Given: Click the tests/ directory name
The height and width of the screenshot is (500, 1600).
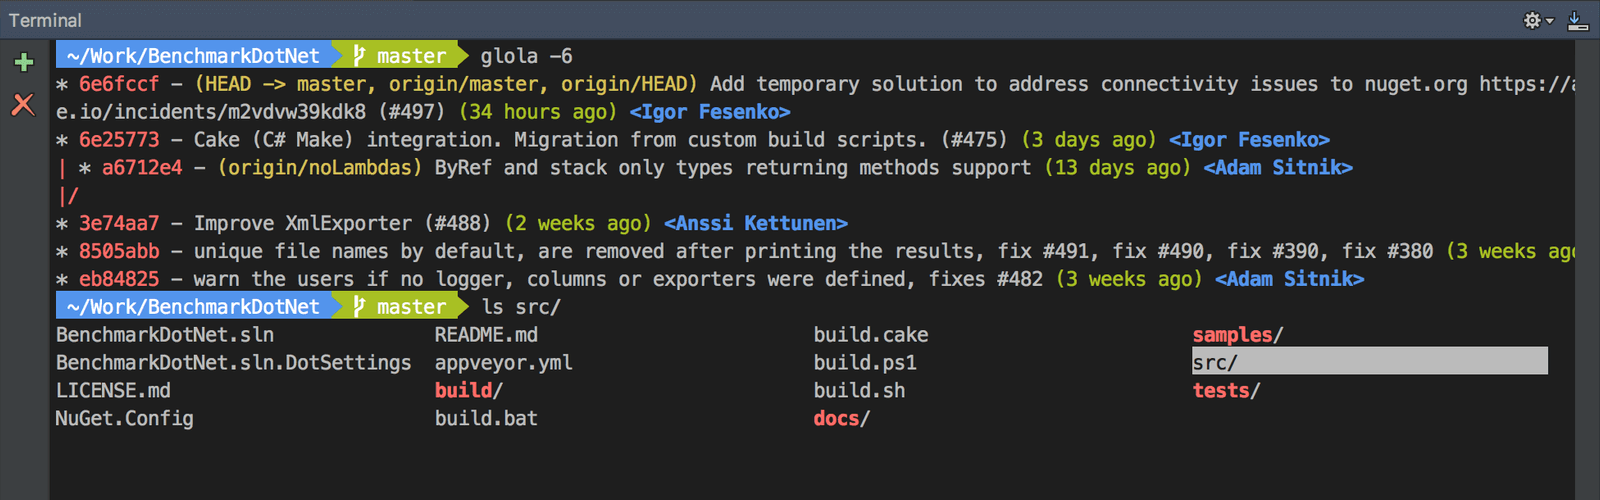Looking at the screenshot, I should pos(1226,391).
